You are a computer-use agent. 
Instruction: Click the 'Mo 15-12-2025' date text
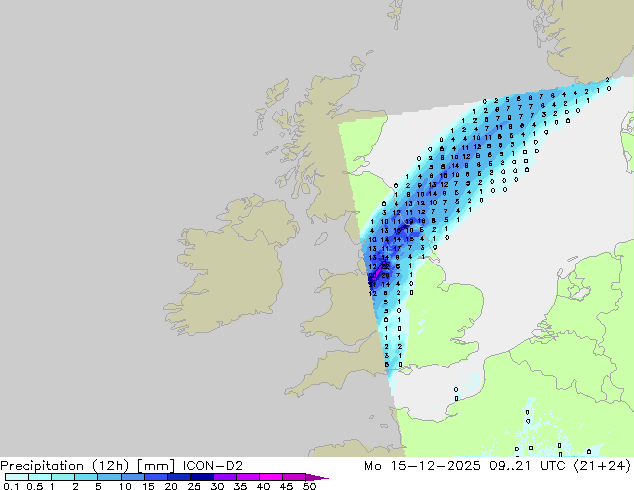pyautogui.click(x=422, y=466)
